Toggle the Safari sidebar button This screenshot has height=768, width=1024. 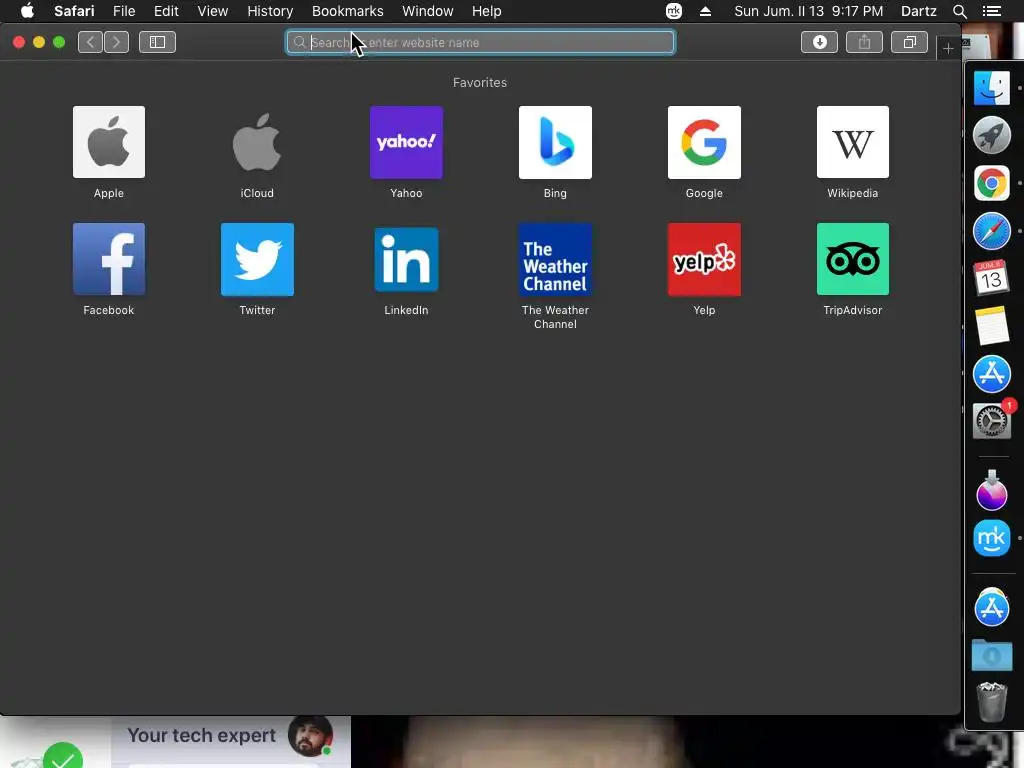tap(157, 42)
